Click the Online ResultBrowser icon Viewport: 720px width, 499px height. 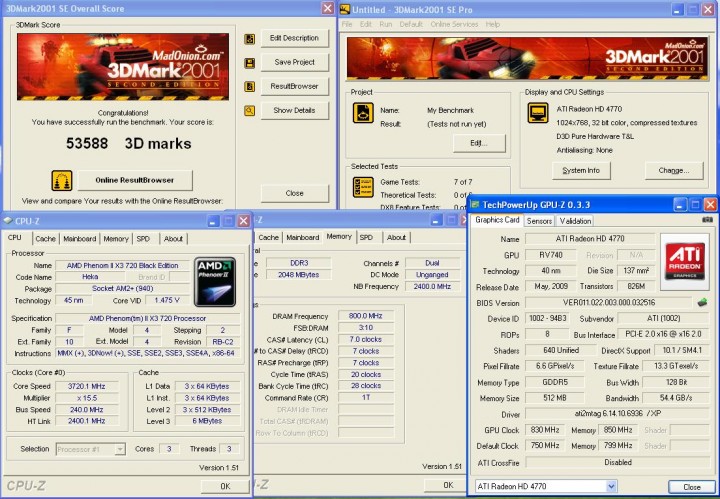(62, 180)
